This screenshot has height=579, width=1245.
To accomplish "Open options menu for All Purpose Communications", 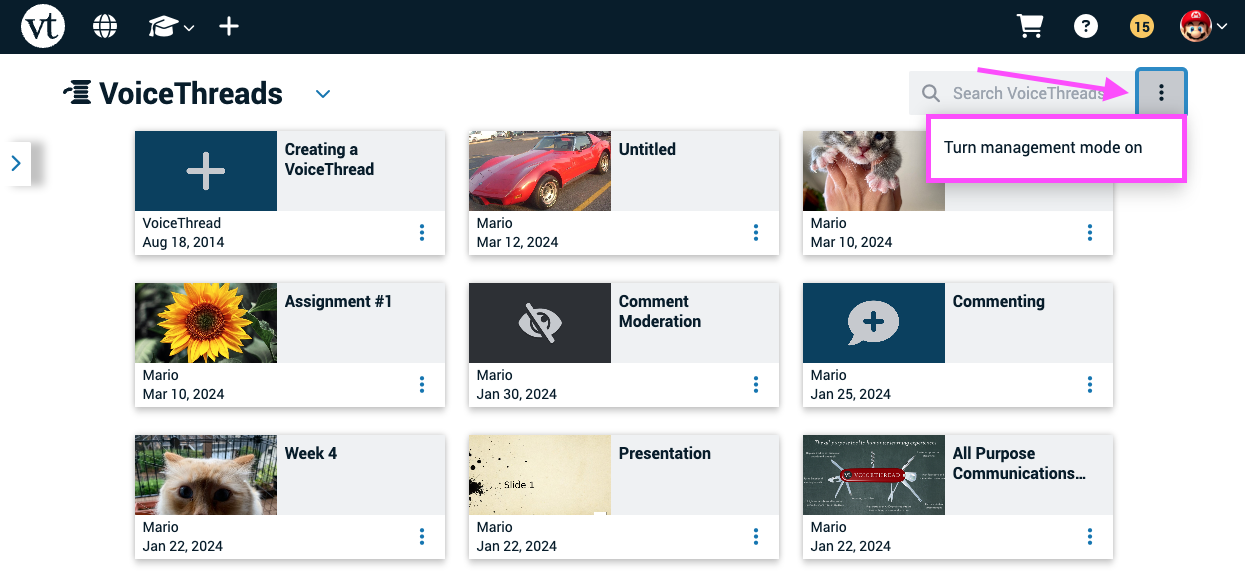I will click(x=1090, y=537).
